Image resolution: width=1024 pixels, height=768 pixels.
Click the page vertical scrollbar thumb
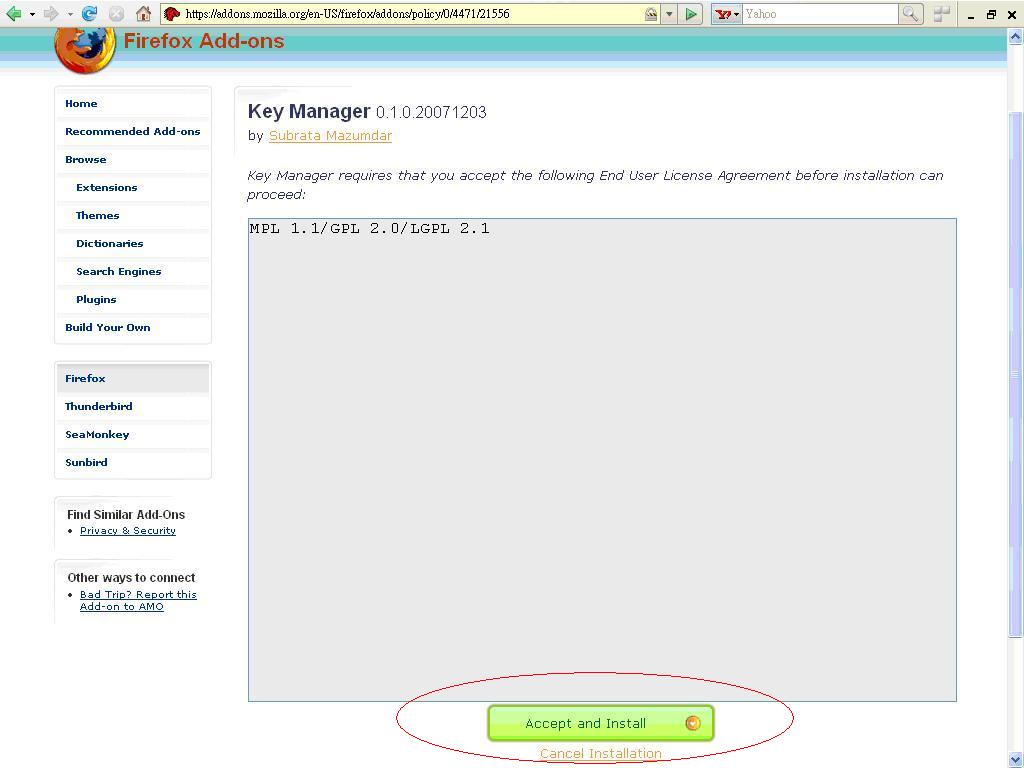click(1015, 374)
